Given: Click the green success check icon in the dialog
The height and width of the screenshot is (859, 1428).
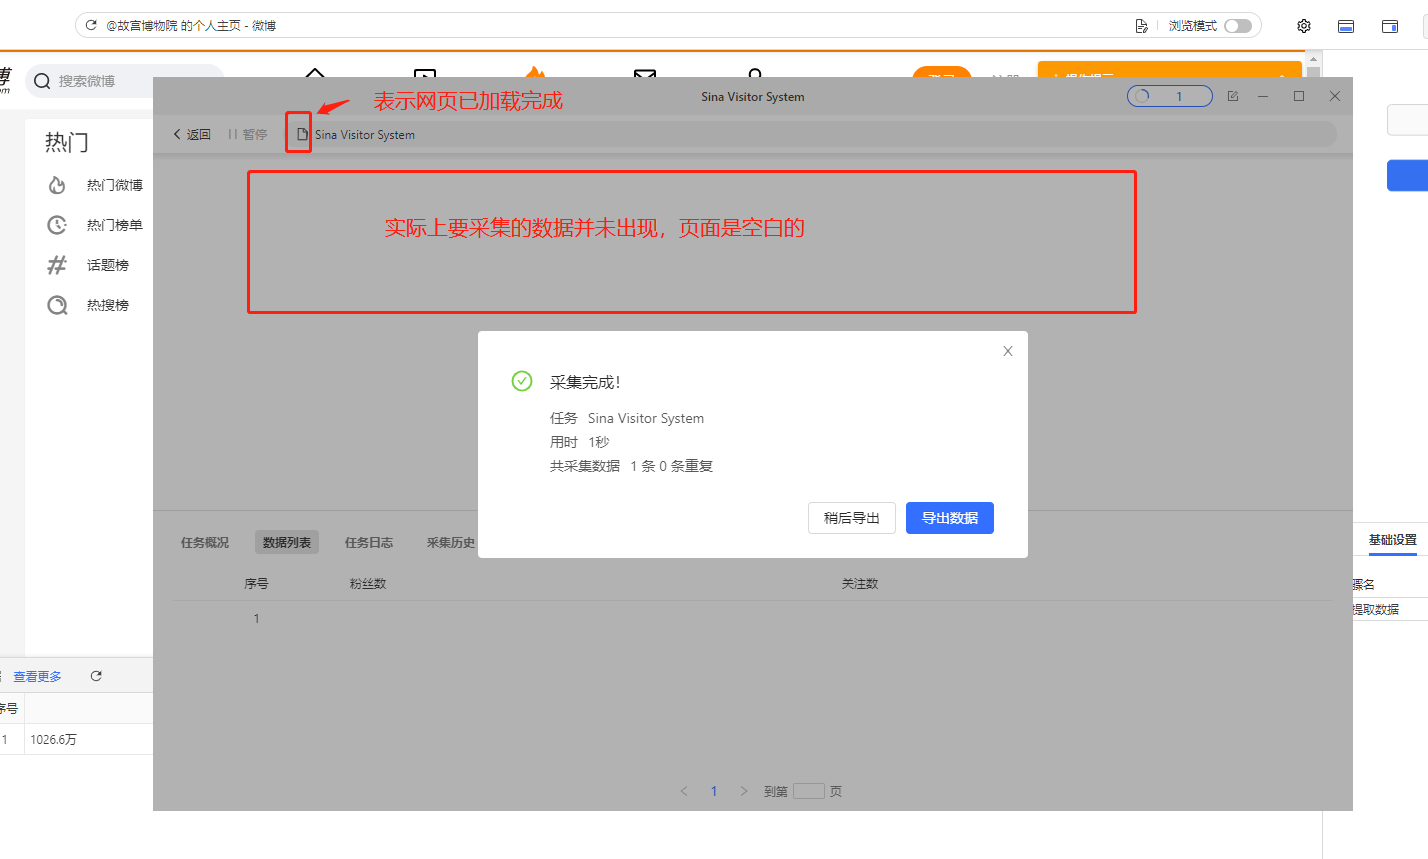Looking at the screenshot, I should tap(522, 381).
